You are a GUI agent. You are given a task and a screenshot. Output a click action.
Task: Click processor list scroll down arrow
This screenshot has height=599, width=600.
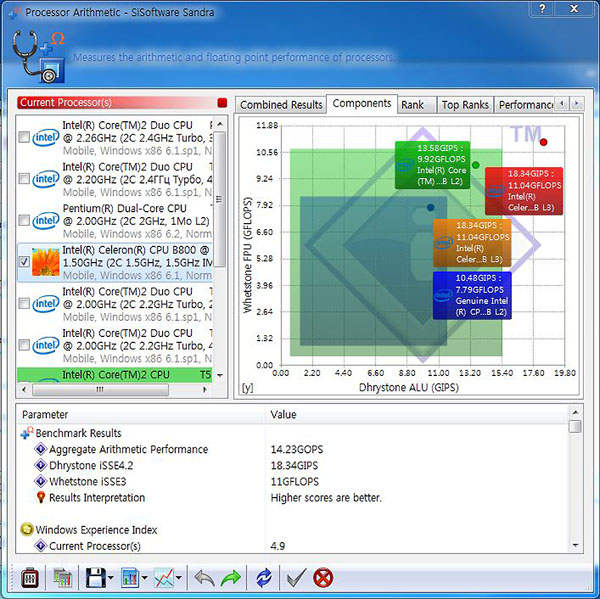[220, 375]
